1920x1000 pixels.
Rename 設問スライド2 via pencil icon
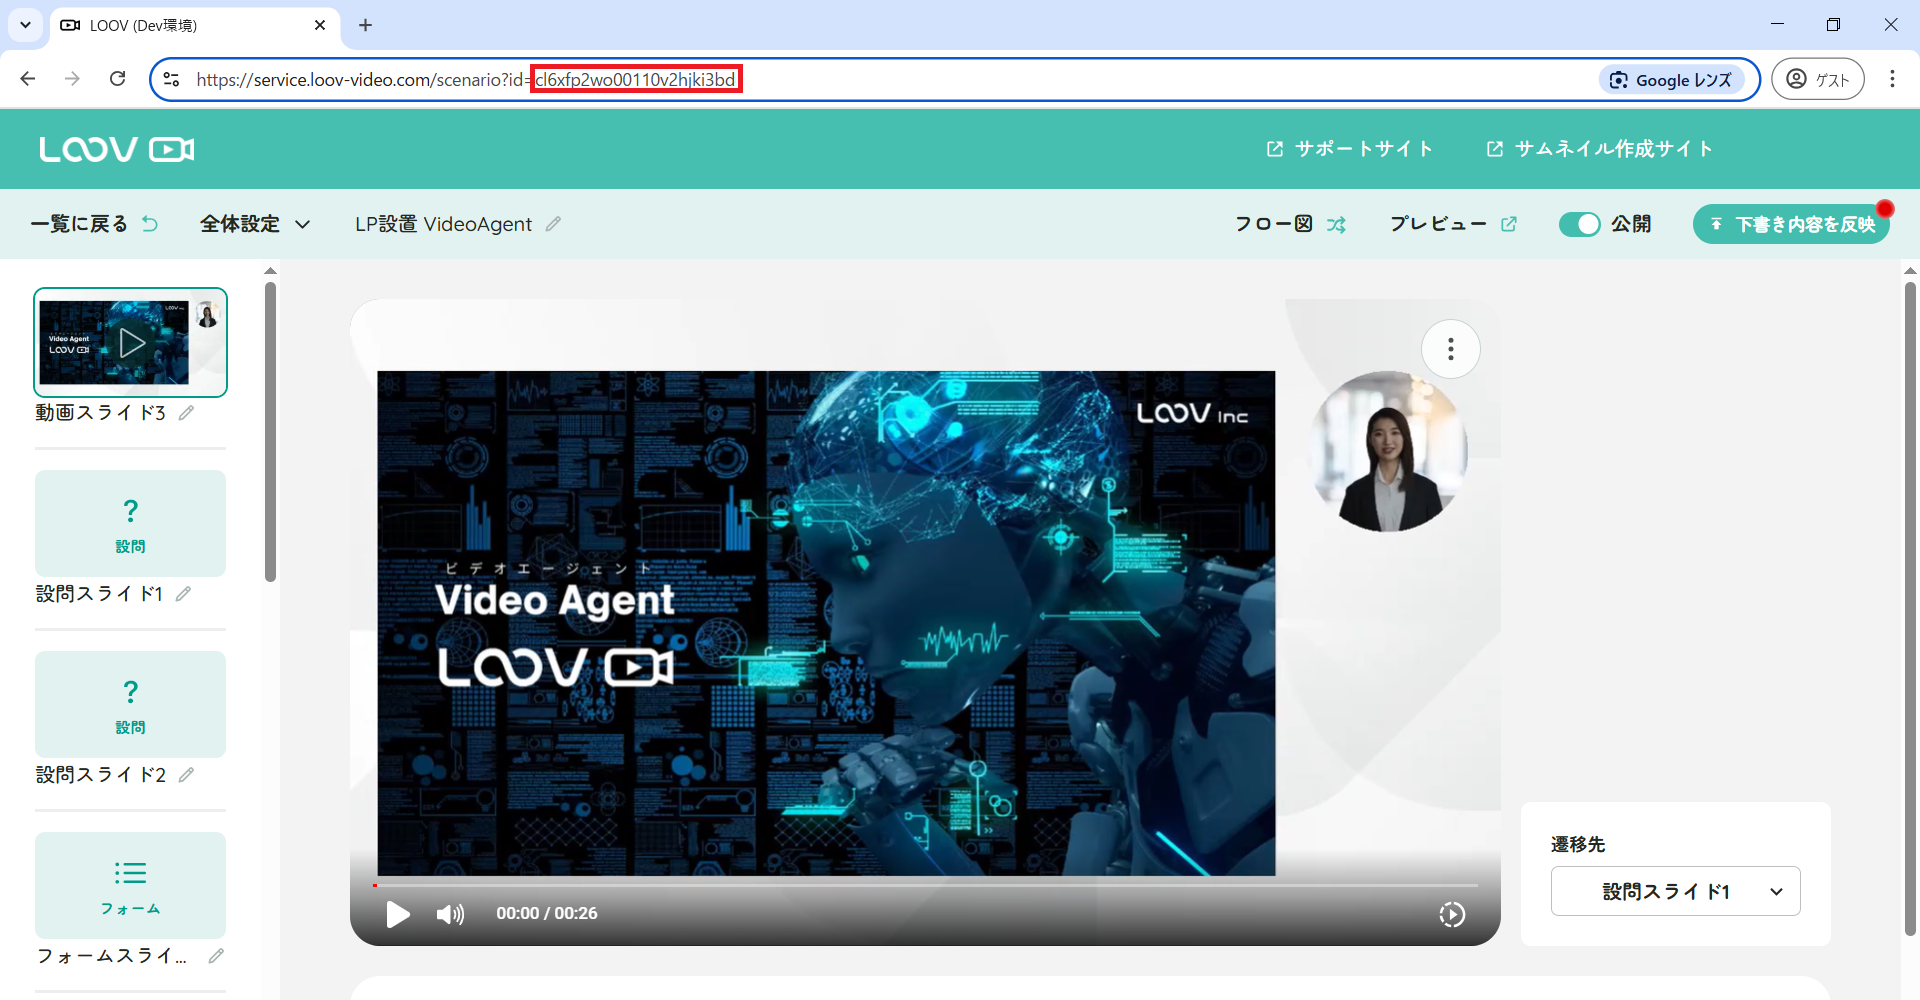coord(186,775)
